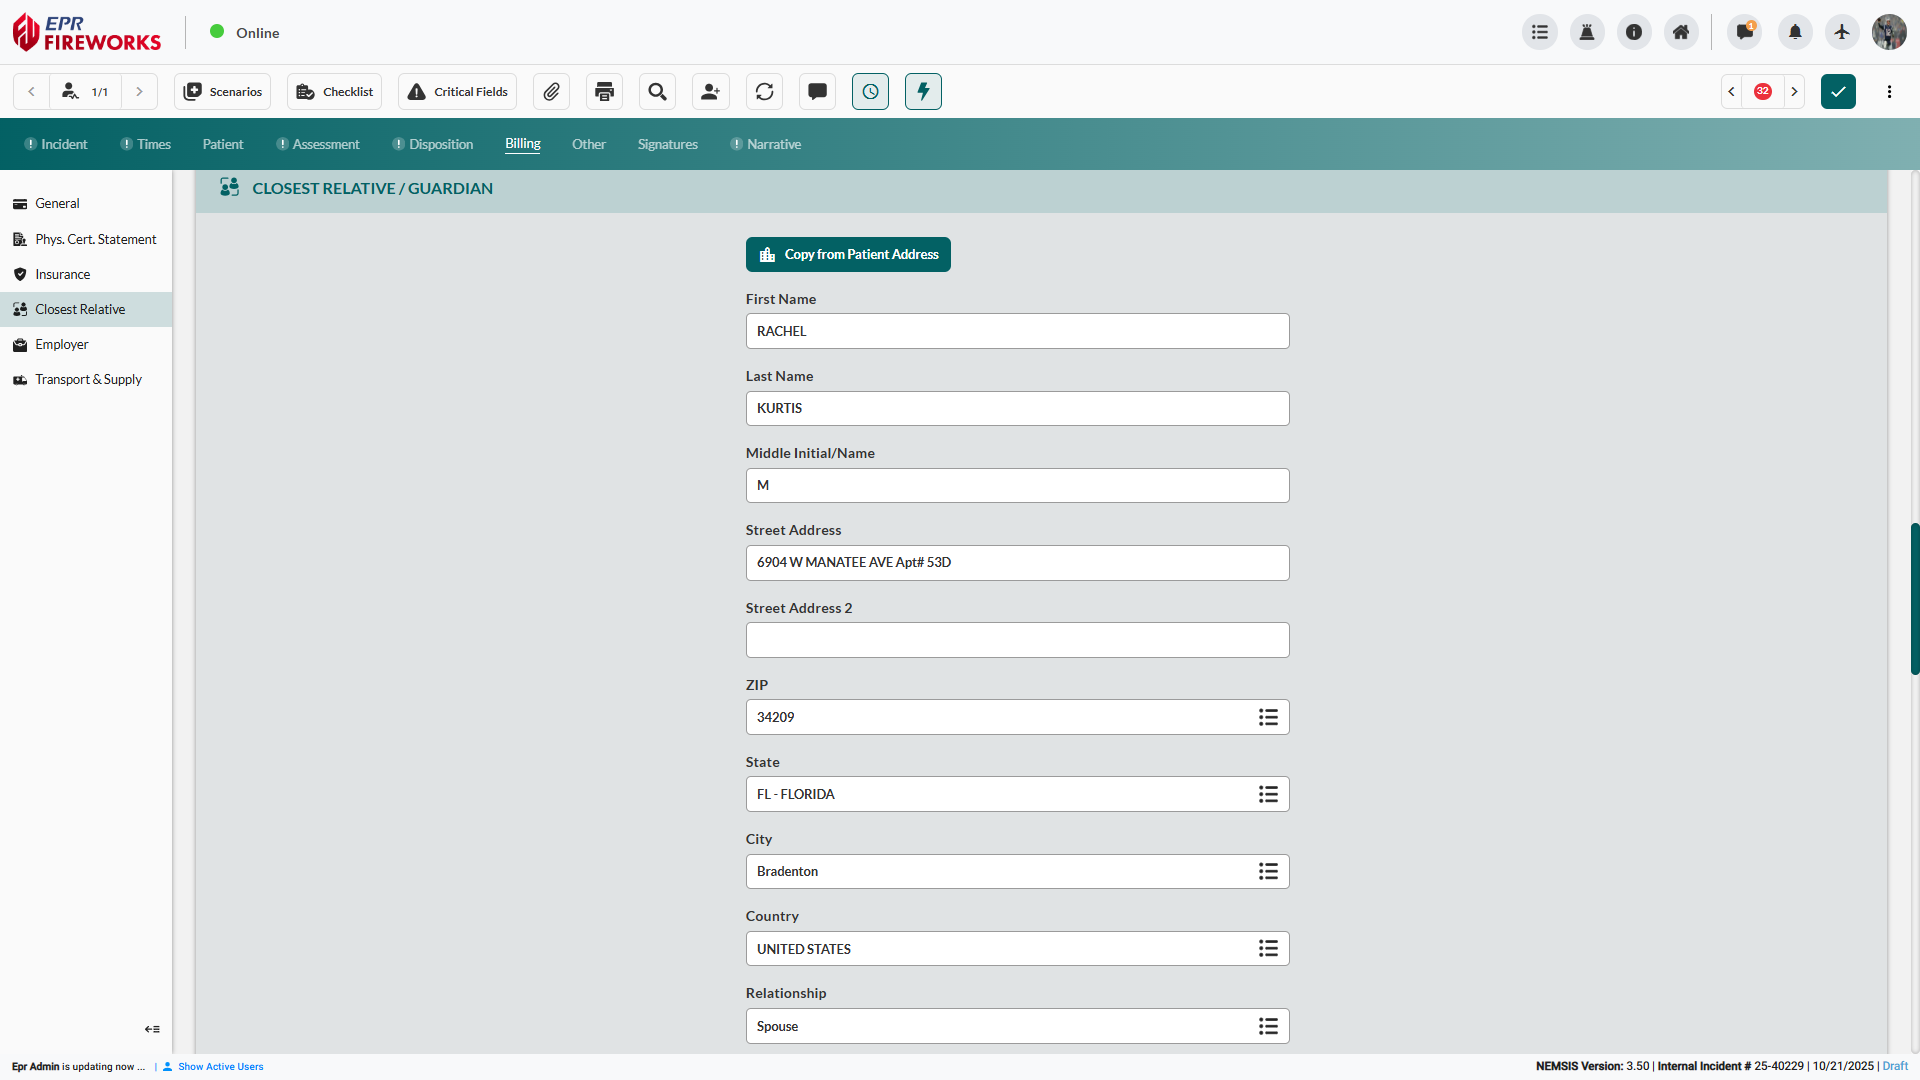Click the home icon in the top bar
This screenshot has width=1920, height=1080.
point(1681,31)
